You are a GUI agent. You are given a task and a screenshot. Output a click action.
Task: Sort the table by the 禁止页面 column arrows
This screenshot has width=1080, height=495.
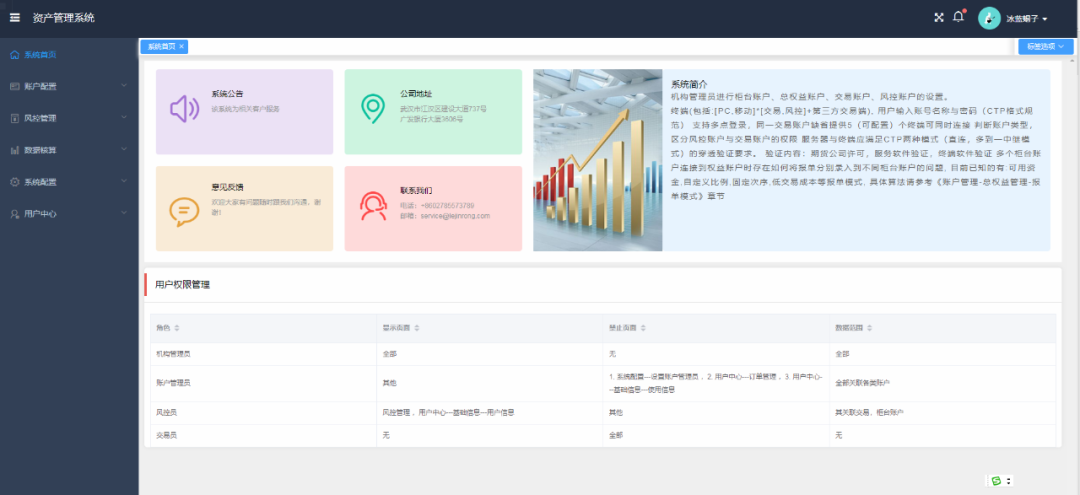pyautogui.click(x=643, y=328)
